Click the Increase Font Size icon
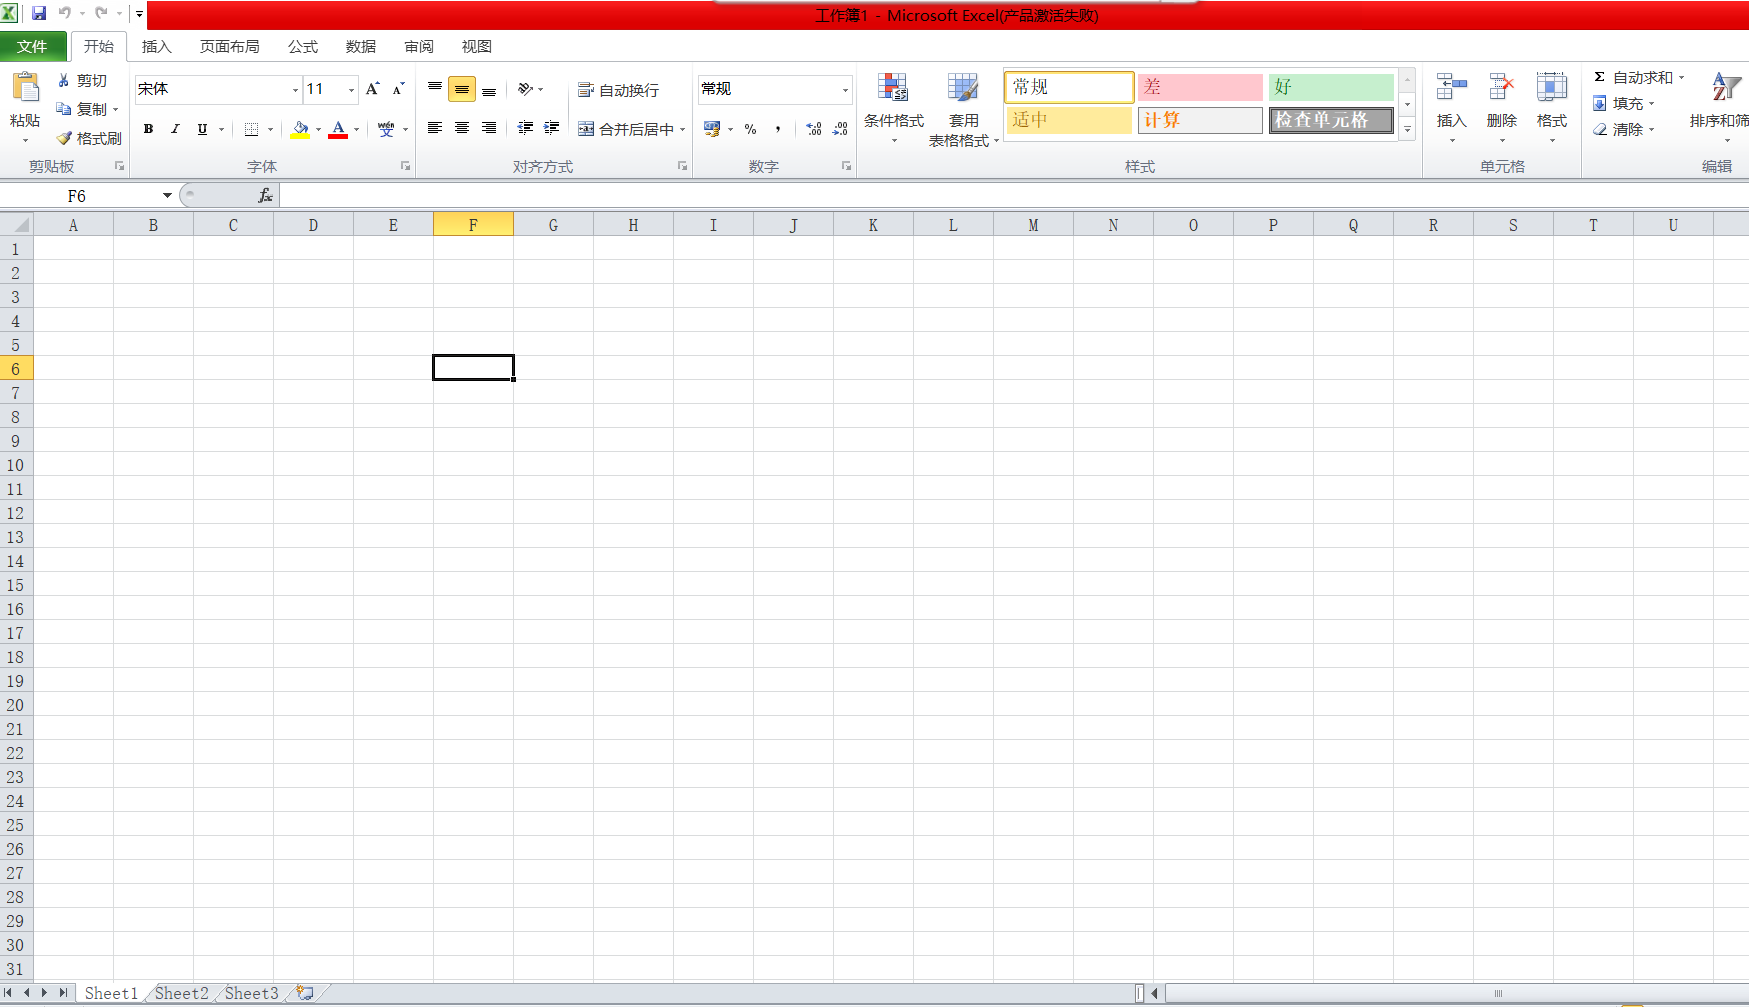The height and width of the screenshot is (1007, 1749). coord(372,89)
